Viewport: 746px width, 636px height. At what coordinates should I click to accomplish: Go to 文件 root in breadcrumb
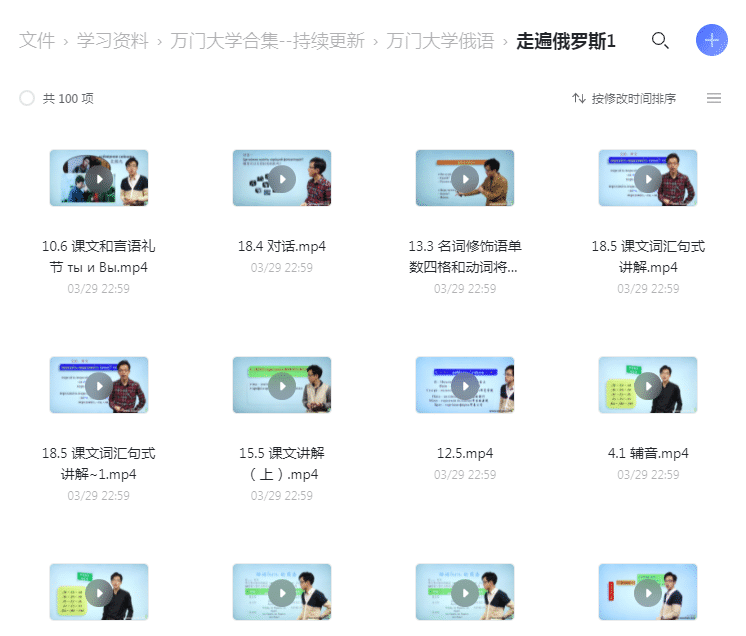[37, 41]
